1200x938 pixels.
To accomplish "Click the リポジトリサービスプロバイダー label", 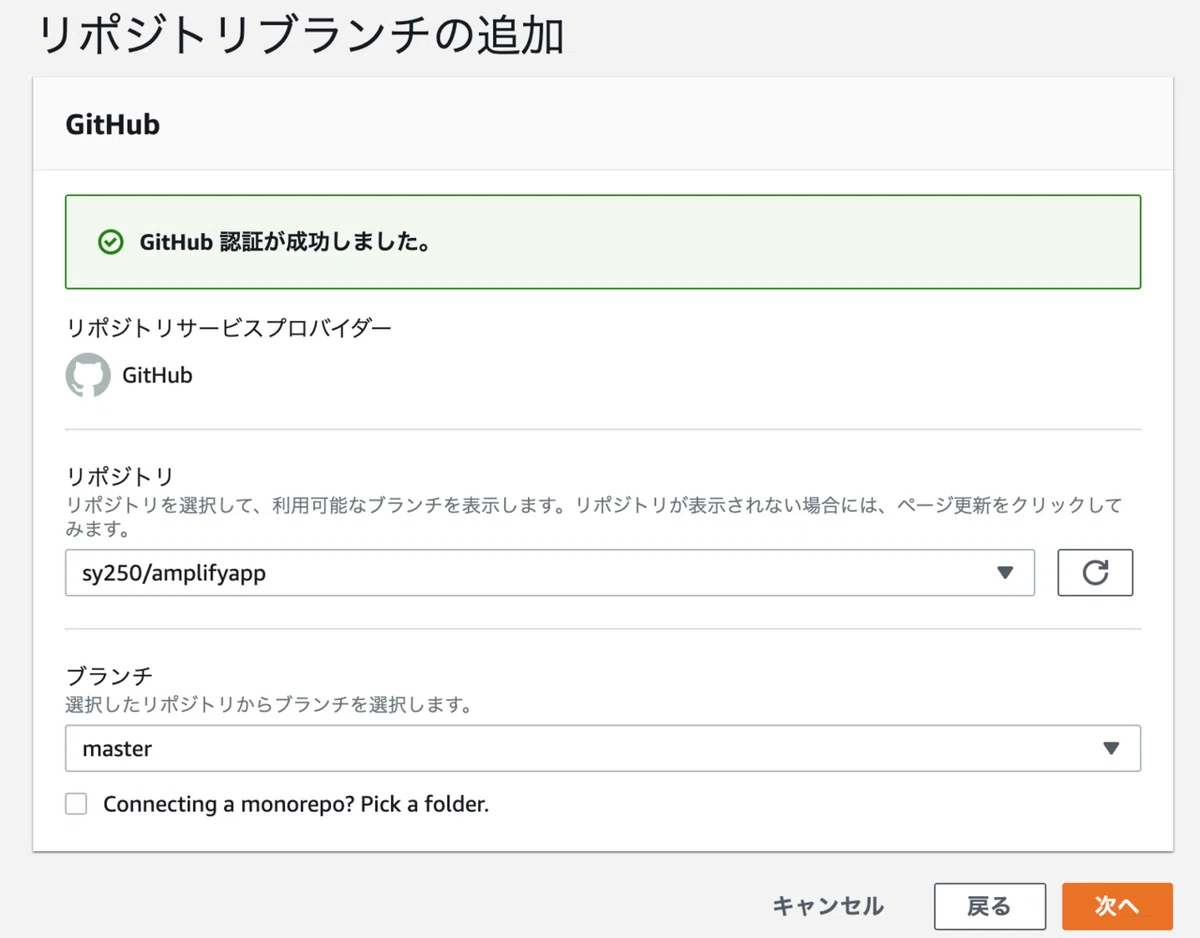I will click(x=229, y=327).
